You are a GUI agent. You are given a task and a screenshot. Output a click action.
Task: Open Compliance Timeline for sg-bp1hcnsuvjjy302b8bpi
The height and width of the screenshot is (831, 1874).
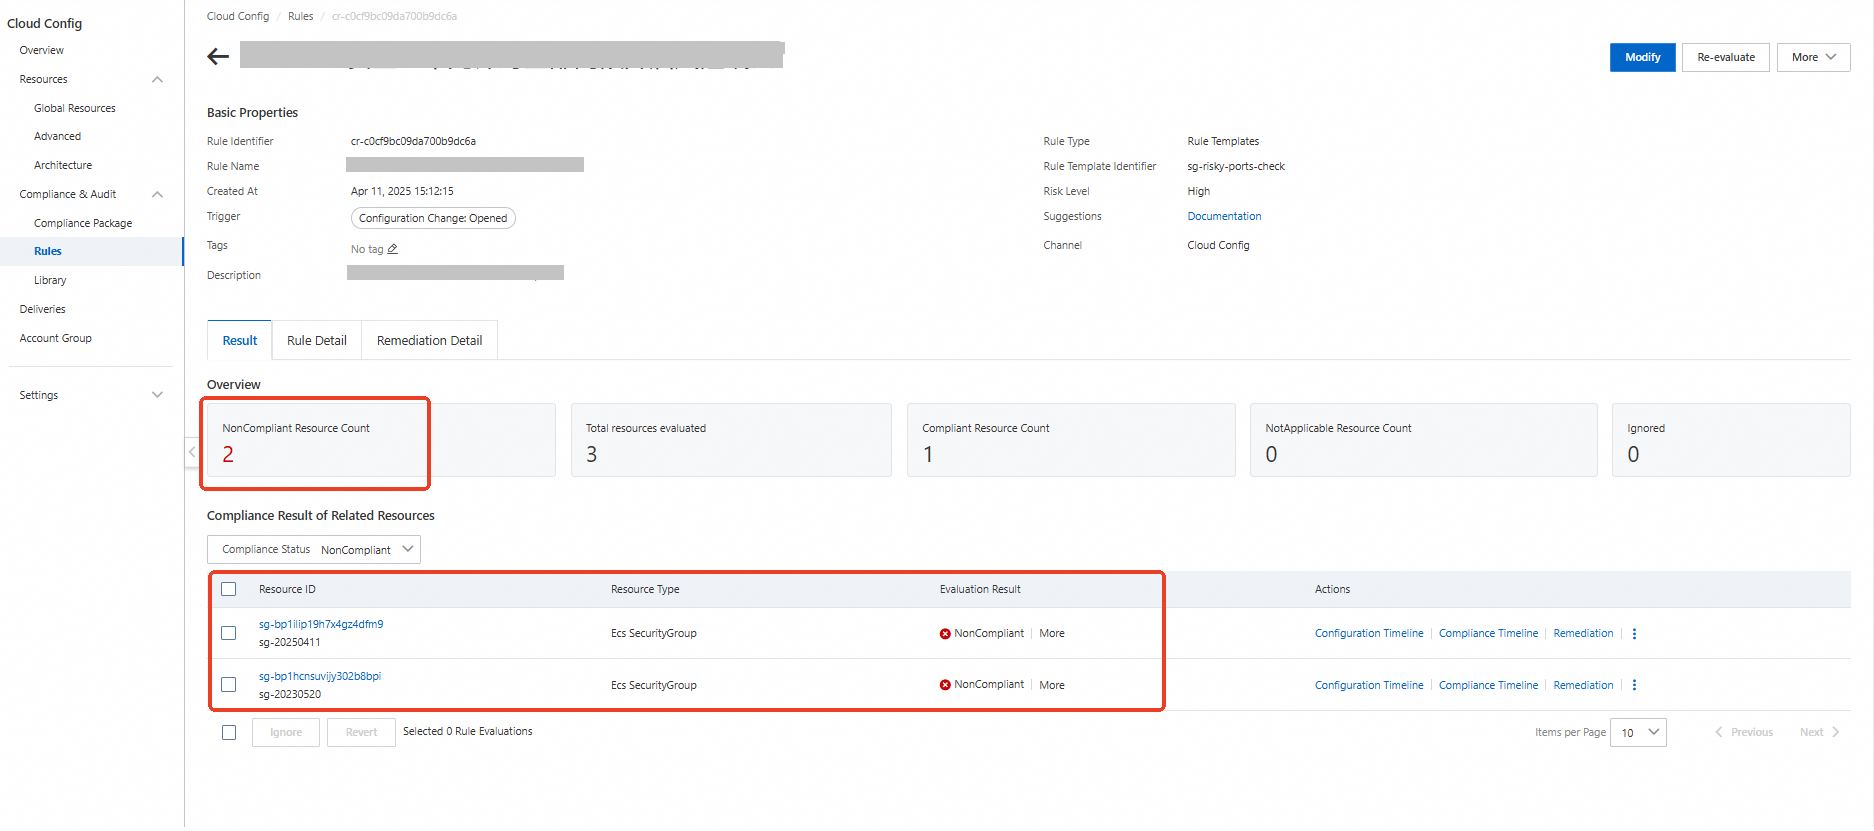[x=1488, y=685]
